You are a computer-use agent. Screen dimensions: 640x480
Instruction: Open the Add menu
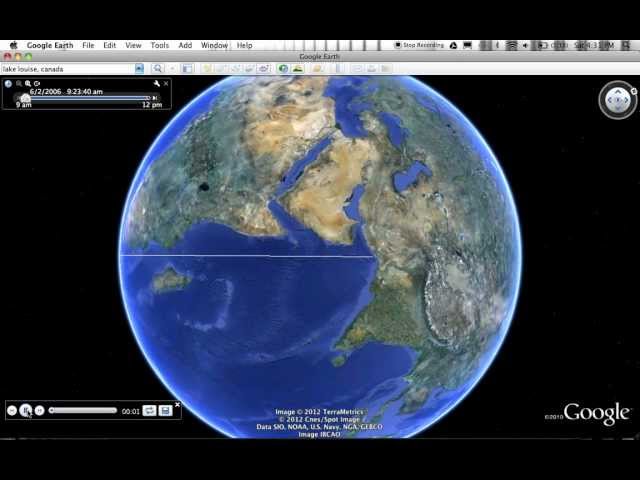click(185, 45)
